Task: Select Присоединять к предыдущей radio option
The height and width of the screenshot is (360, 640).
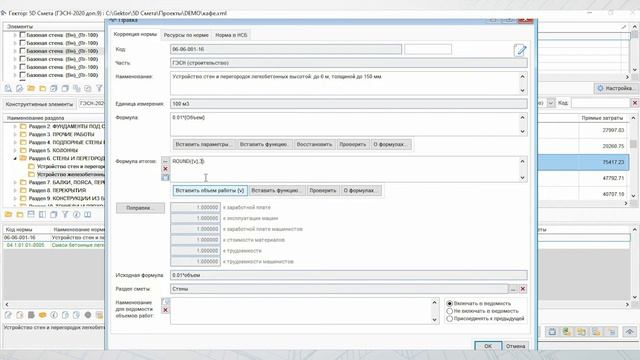Action: pyautogui.click(x=449, y=318)
